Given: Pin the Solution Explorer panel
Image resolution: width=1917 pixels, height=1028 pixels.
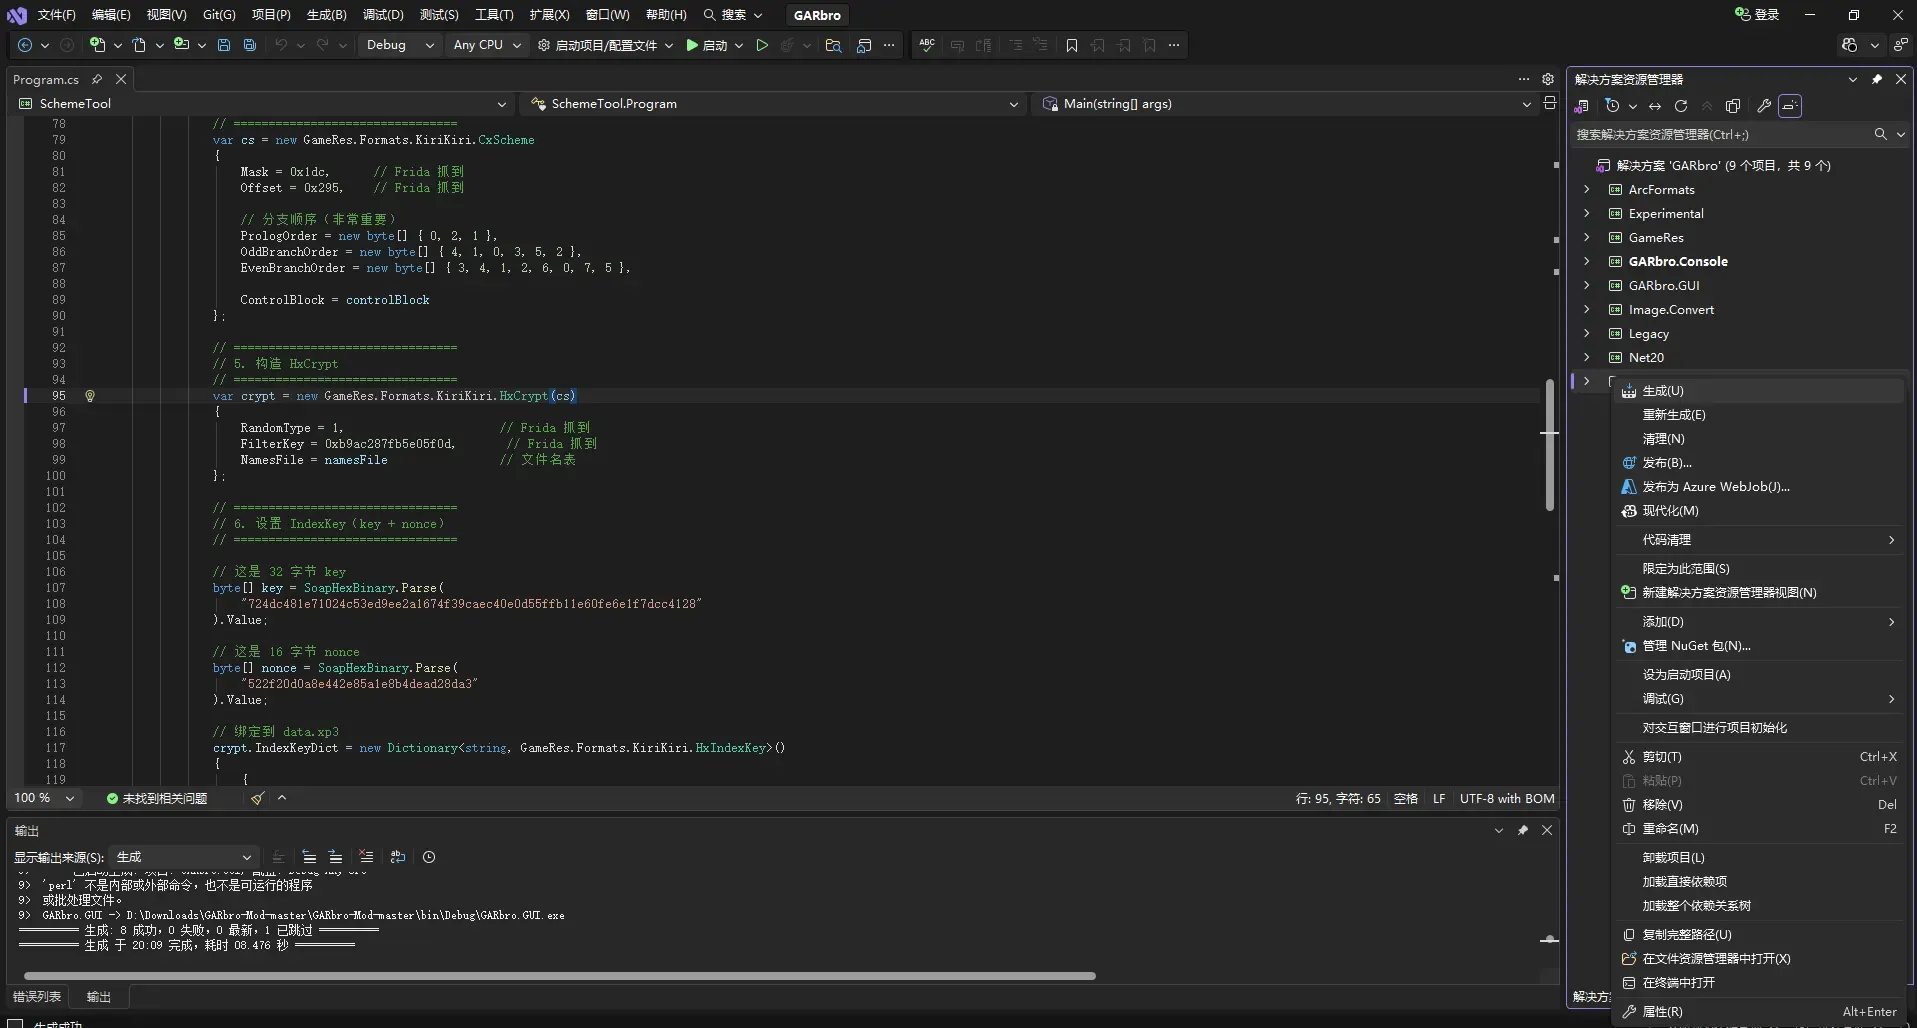Looking at the screenshot, I should (x=1877, y=79).
